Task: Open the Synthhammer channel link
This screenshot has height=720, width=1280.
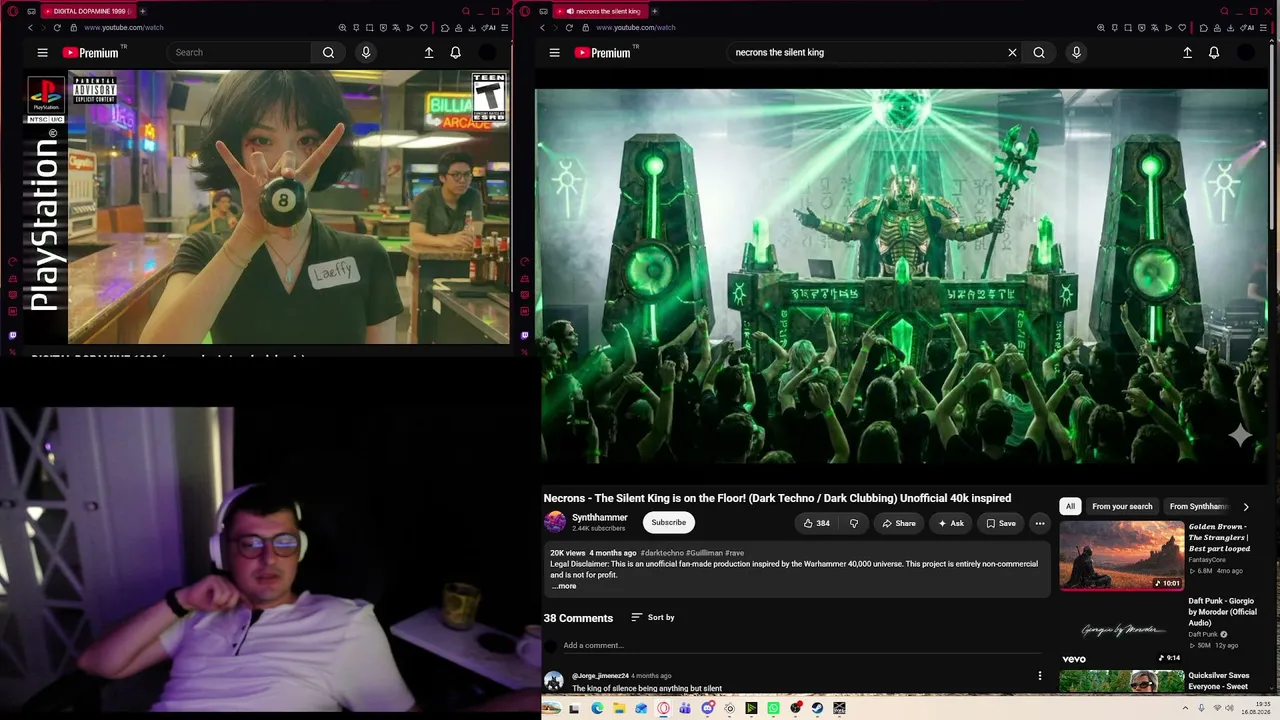Action: [600, 518]
